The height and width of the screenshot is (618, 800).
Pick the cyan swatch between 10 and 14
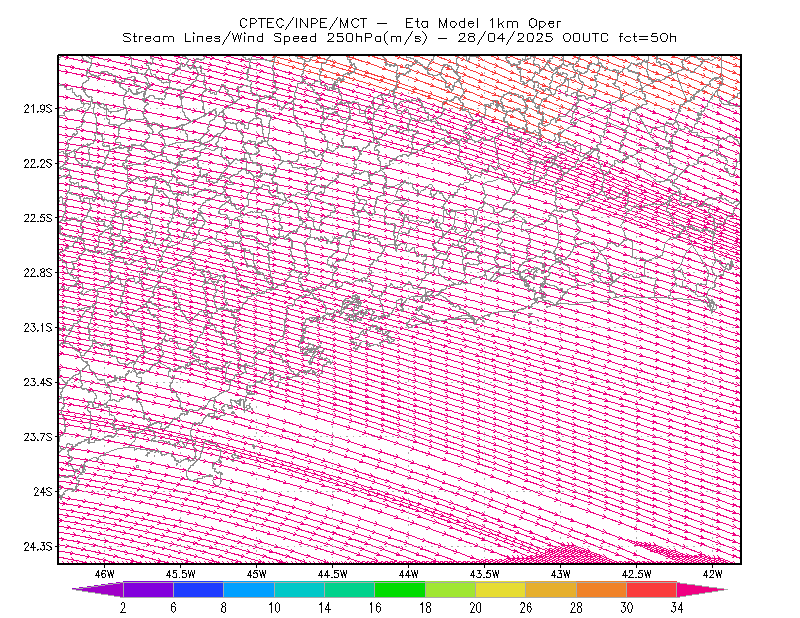tap(299, 589)
